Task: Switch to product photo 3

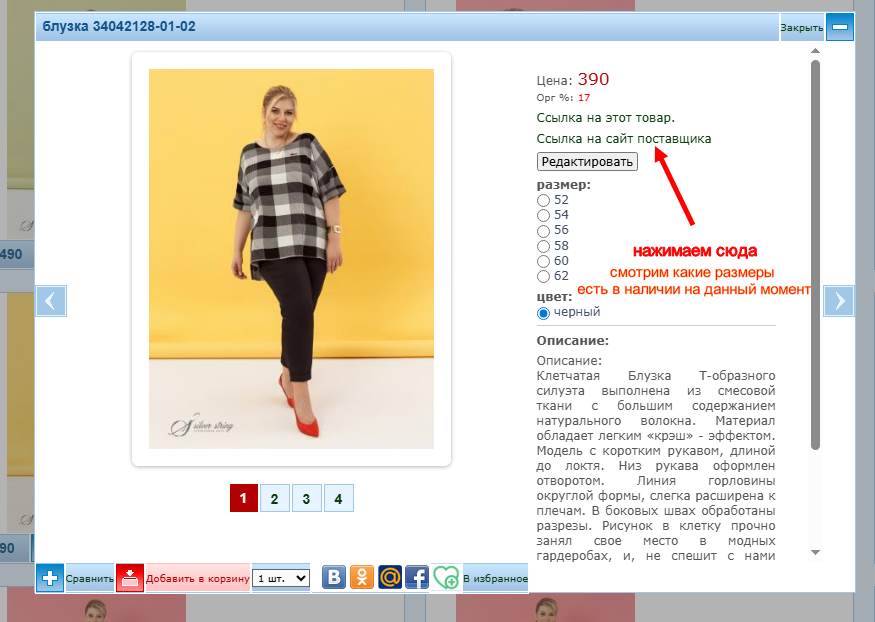Action: 306,498
